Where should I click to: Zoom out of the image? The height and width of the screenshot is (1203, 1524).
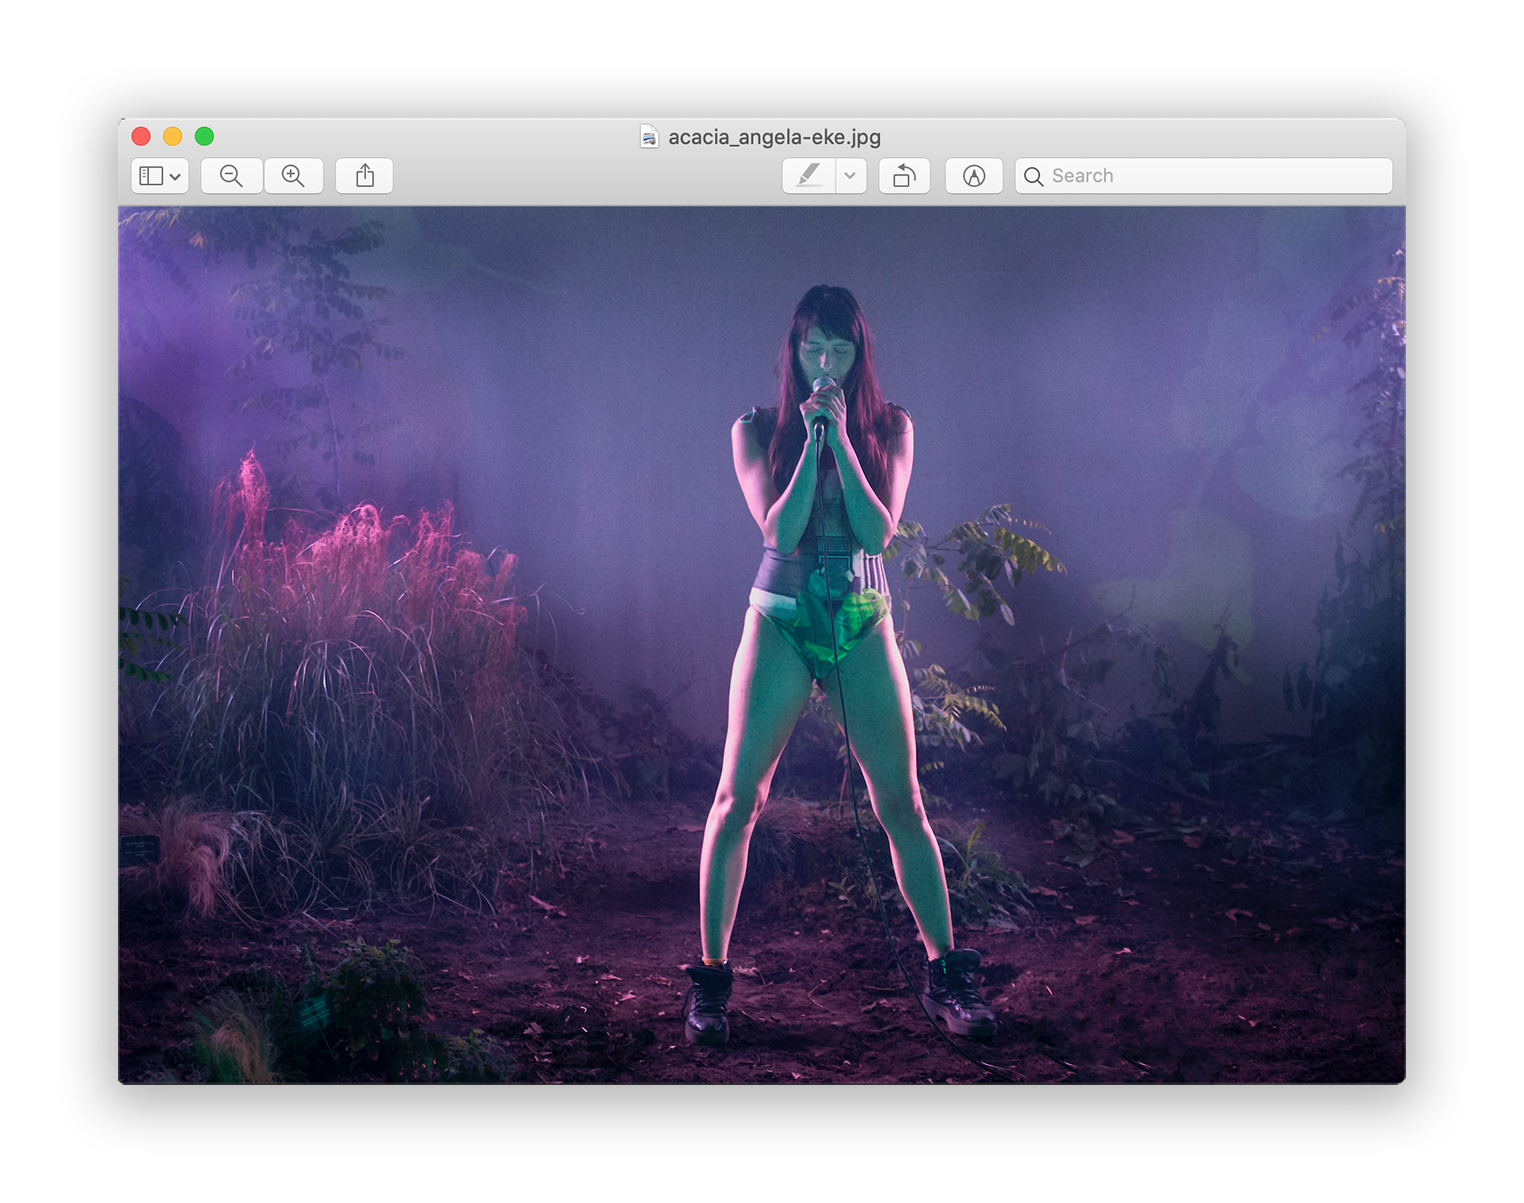click(231, 176)
